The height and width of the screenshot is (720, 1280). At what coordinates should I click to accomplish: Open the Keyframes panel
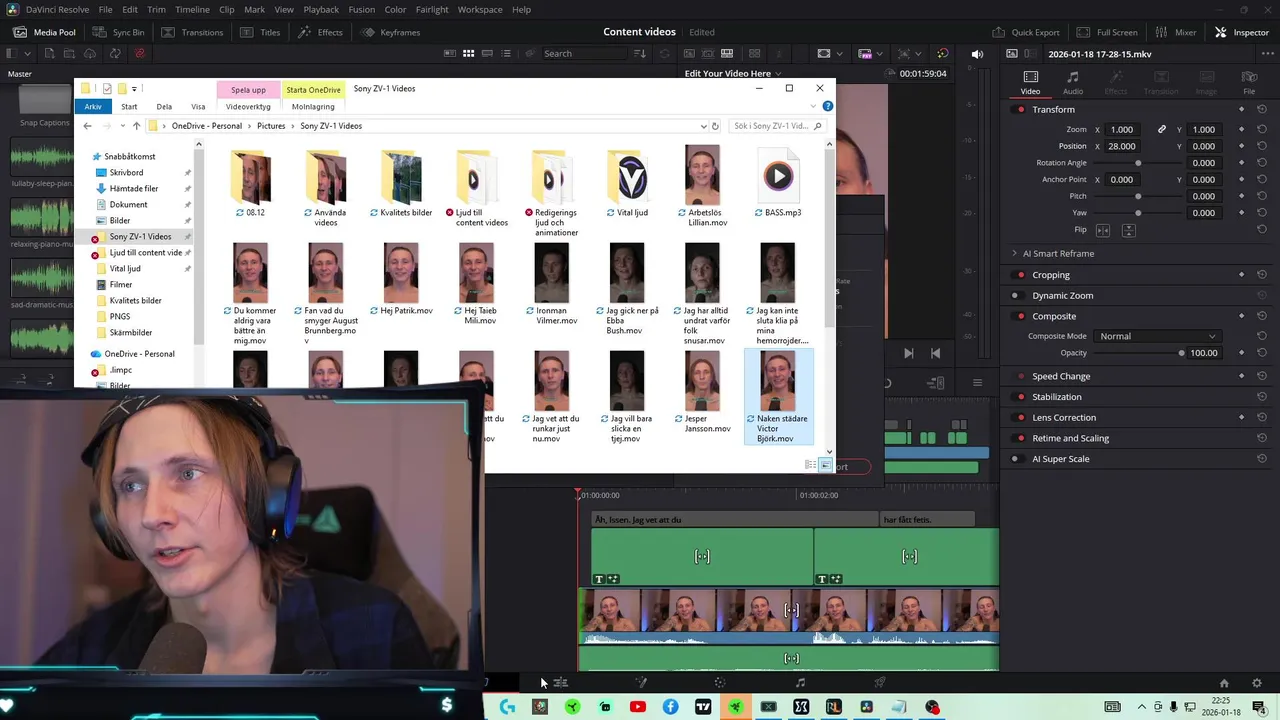pos(391,32)
